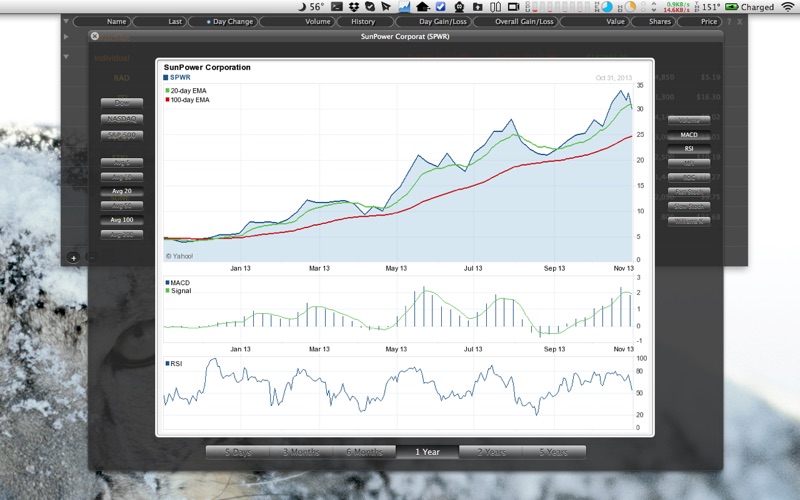
Task: Click the question mark help icon
Action: (x=729, y=21)
